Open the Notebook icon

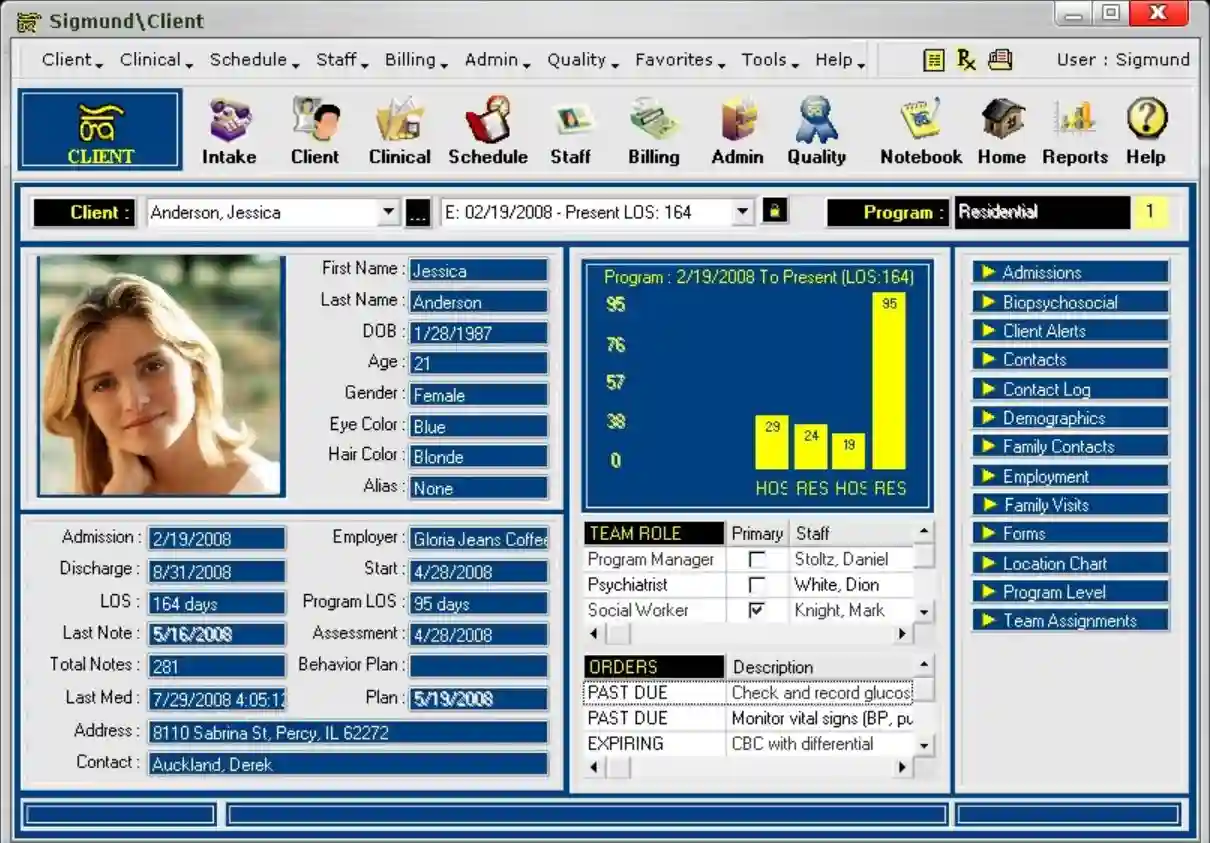(x=919, y=128)
